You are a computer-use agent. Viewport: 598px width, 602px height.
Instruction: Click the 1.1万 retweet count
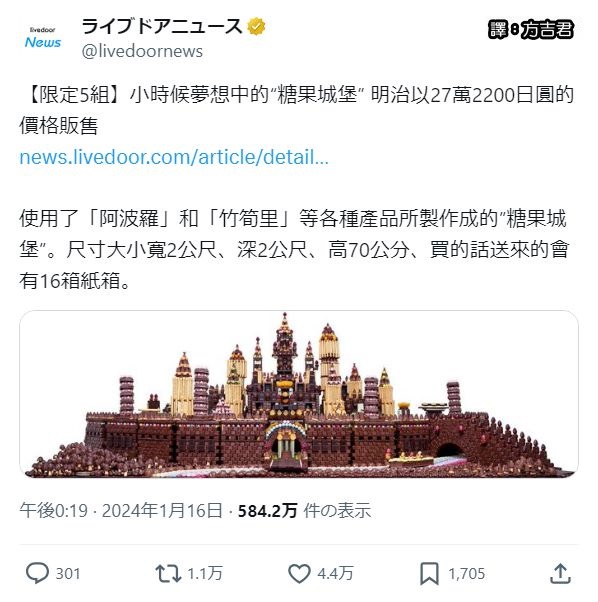click(x=205, y=574)
